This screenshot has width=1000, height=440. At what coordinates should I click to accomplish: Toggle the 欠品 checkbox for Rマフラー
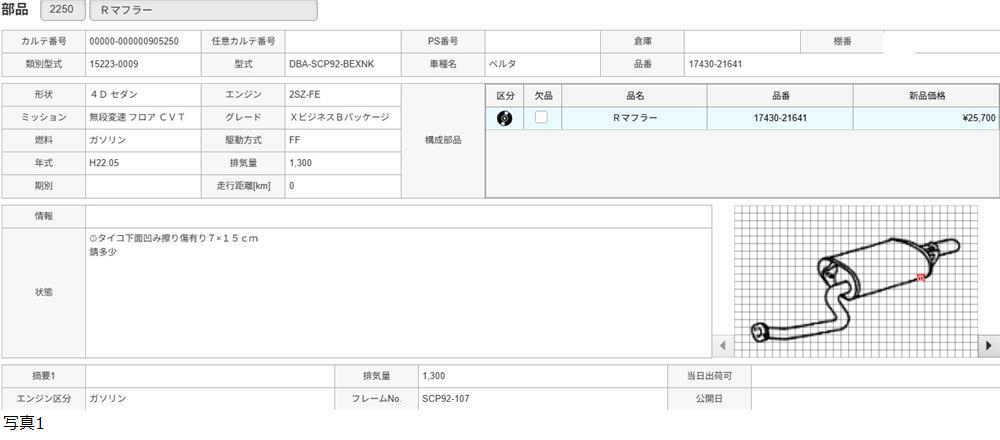541,118
